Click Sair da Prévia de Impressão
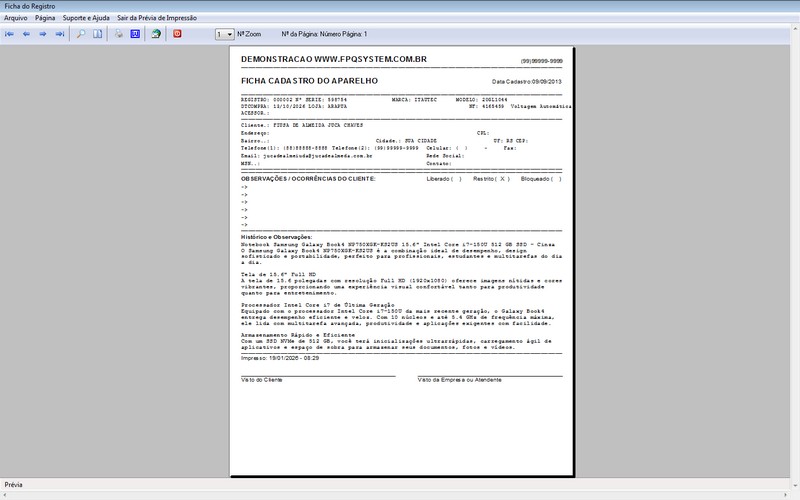 157,18
